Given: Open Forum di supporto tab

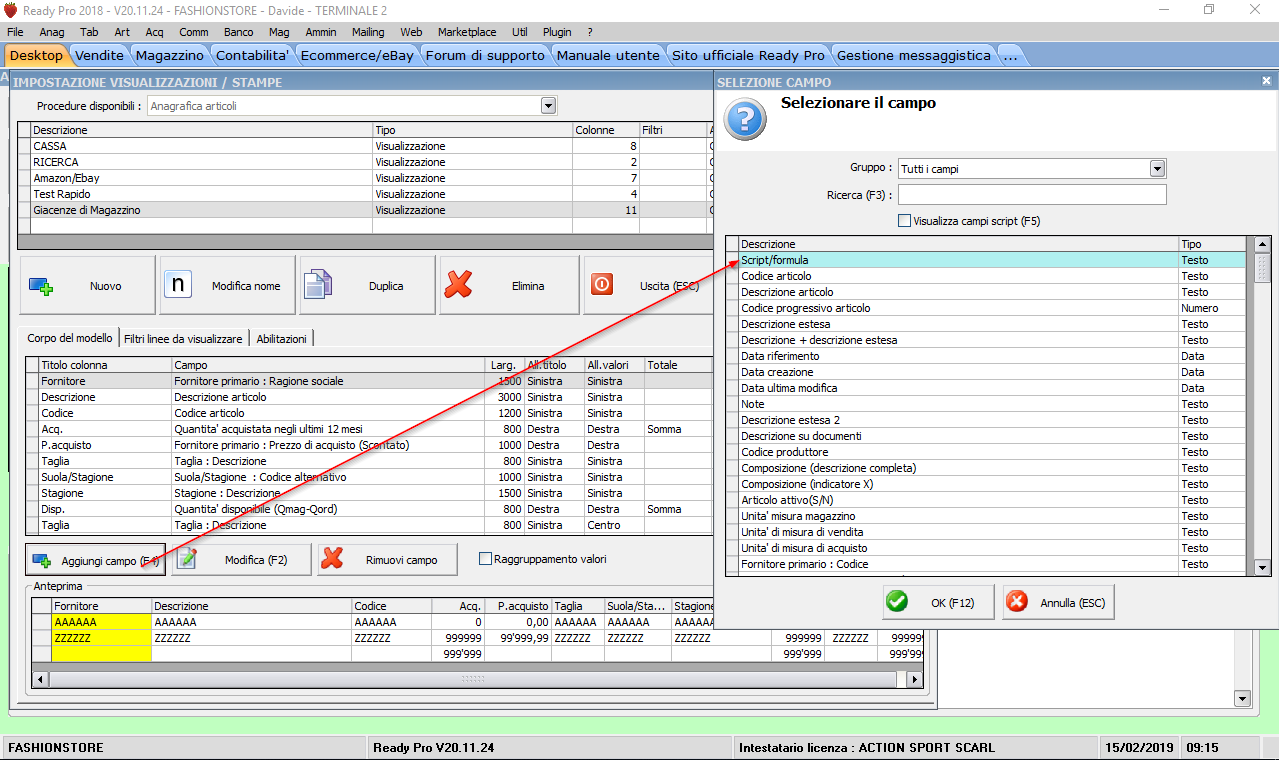Looking at the screenshot, I should (x=486, y=55).
